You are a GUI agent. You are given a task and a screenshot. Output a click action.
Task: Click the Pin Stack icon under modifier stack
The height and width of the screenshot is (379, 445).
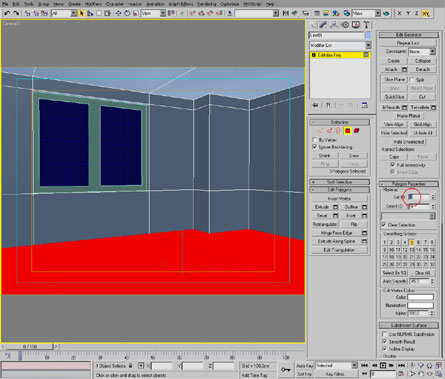(x=315, y=105)
